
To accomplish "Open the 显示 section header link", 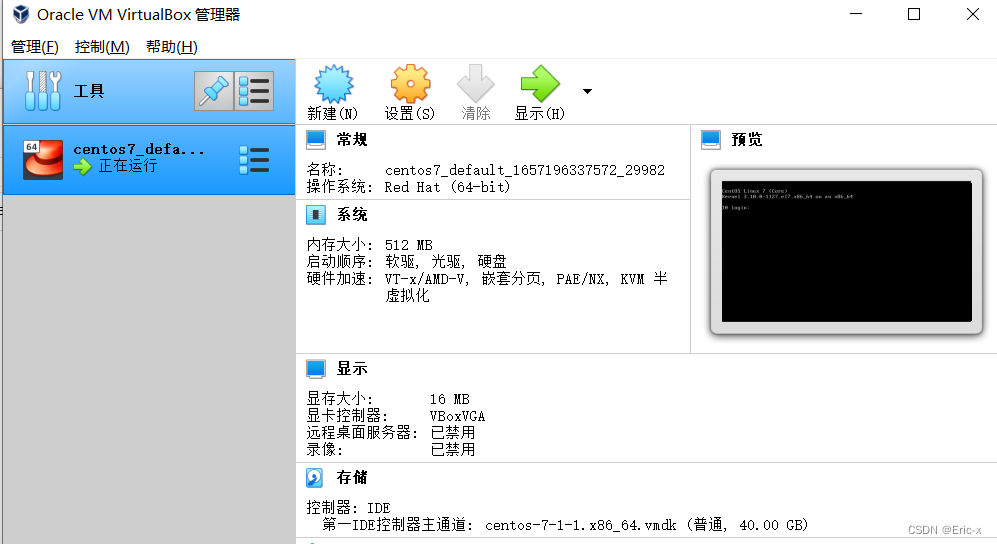I will (x=352, y=369).
